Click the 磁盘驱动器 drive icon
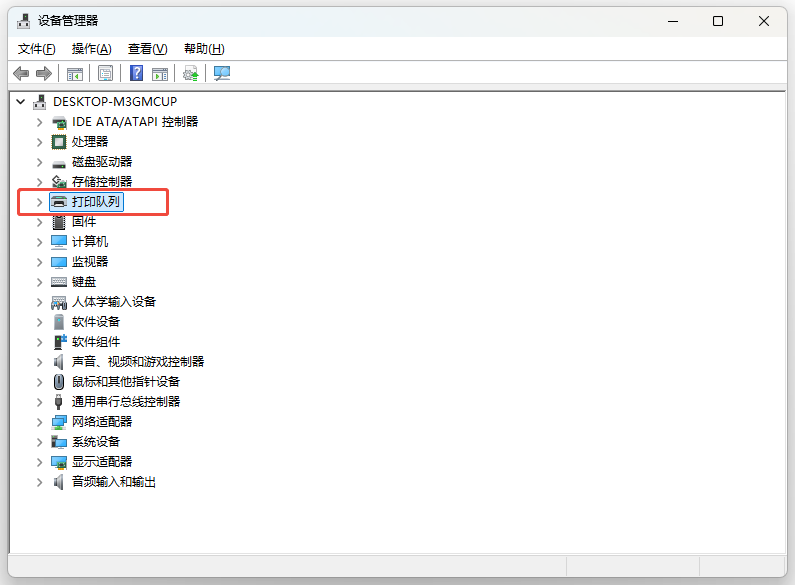 point(59,164)
